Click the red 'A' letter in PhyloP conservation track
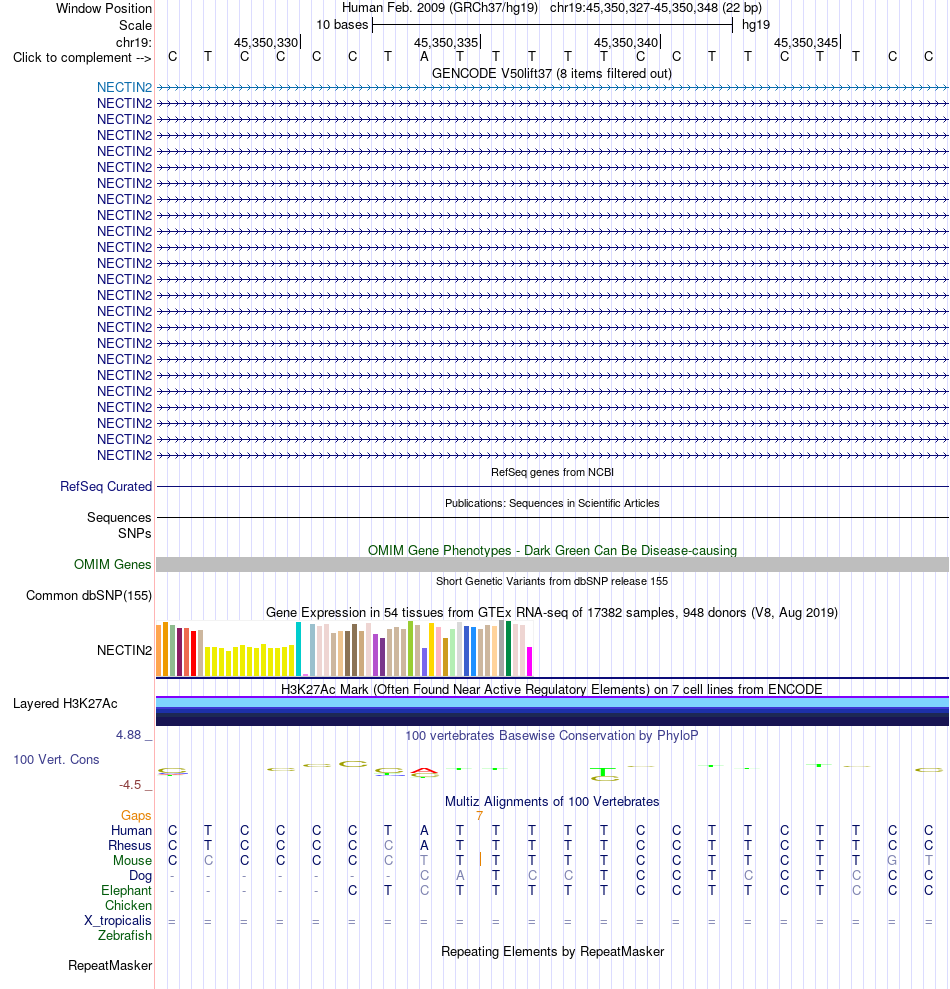950x989 pixels. click(424, 771)
